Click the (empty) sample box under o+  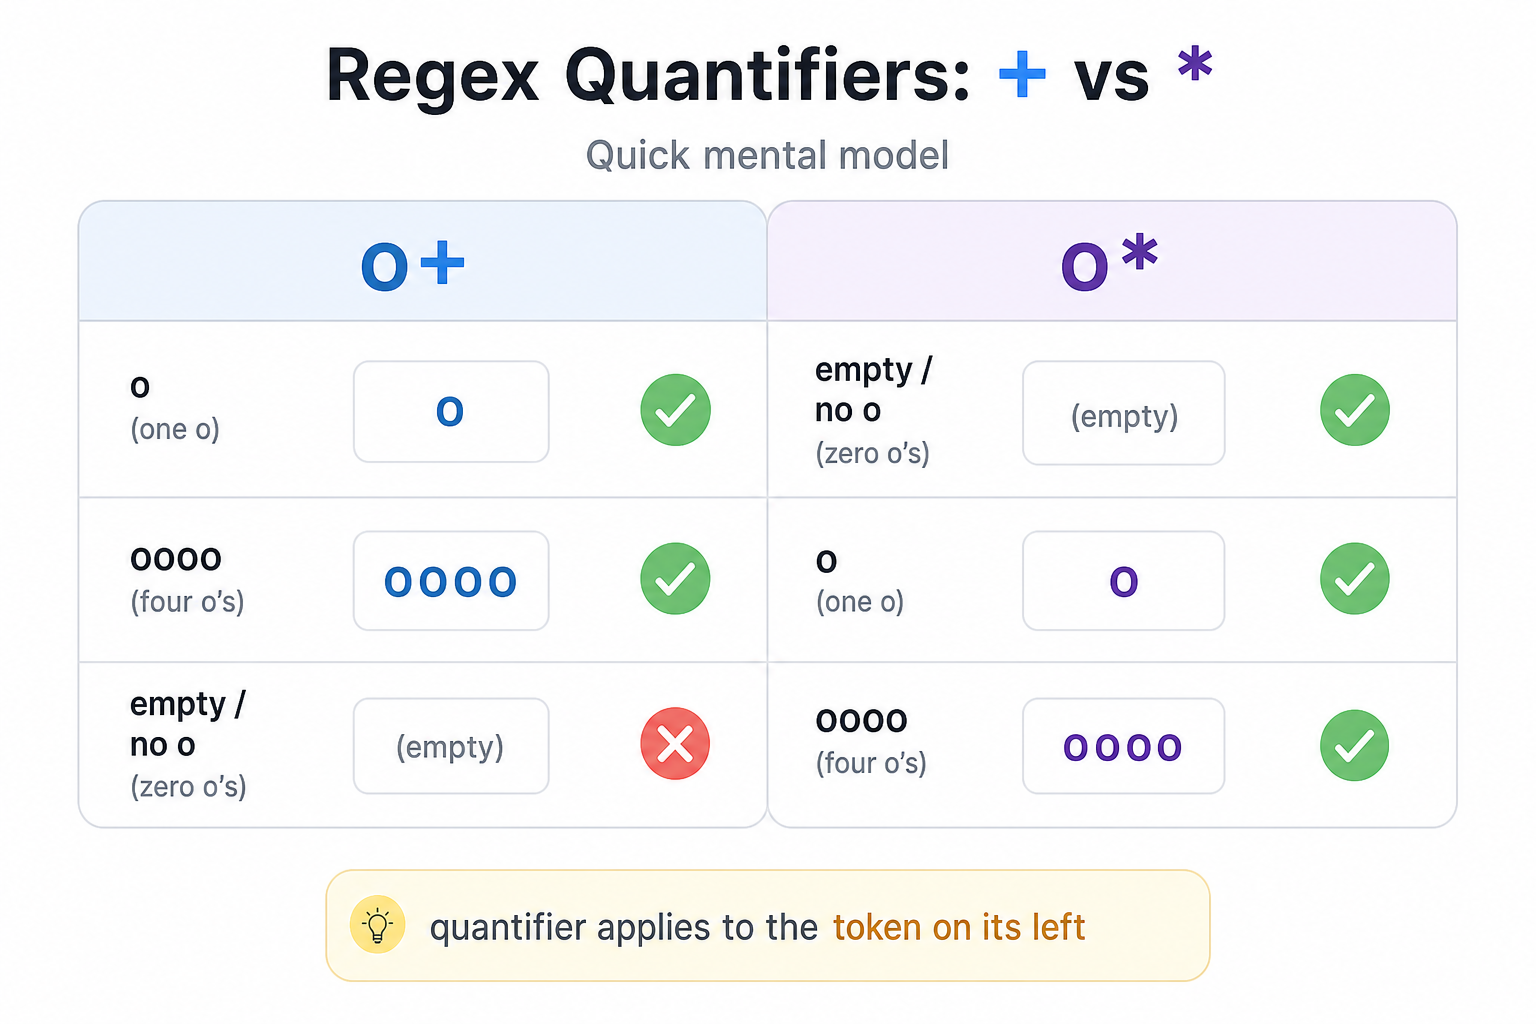coord(451,746)
